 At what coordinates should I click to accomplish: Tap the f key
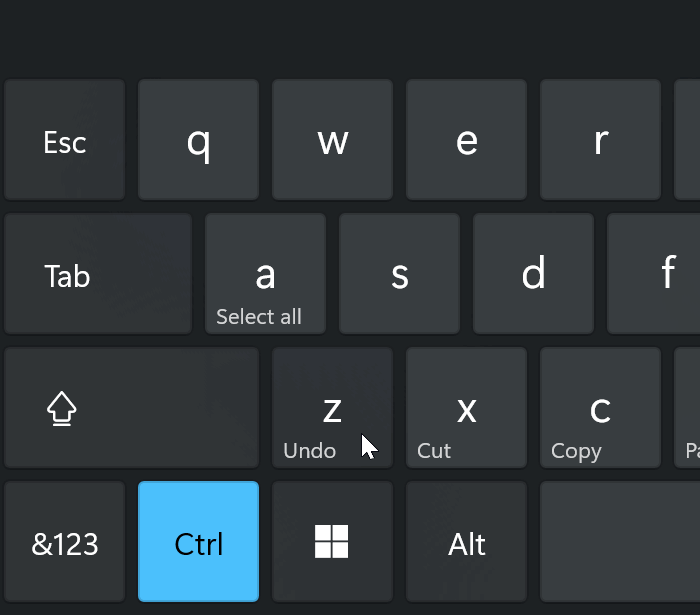pos(654,274)
